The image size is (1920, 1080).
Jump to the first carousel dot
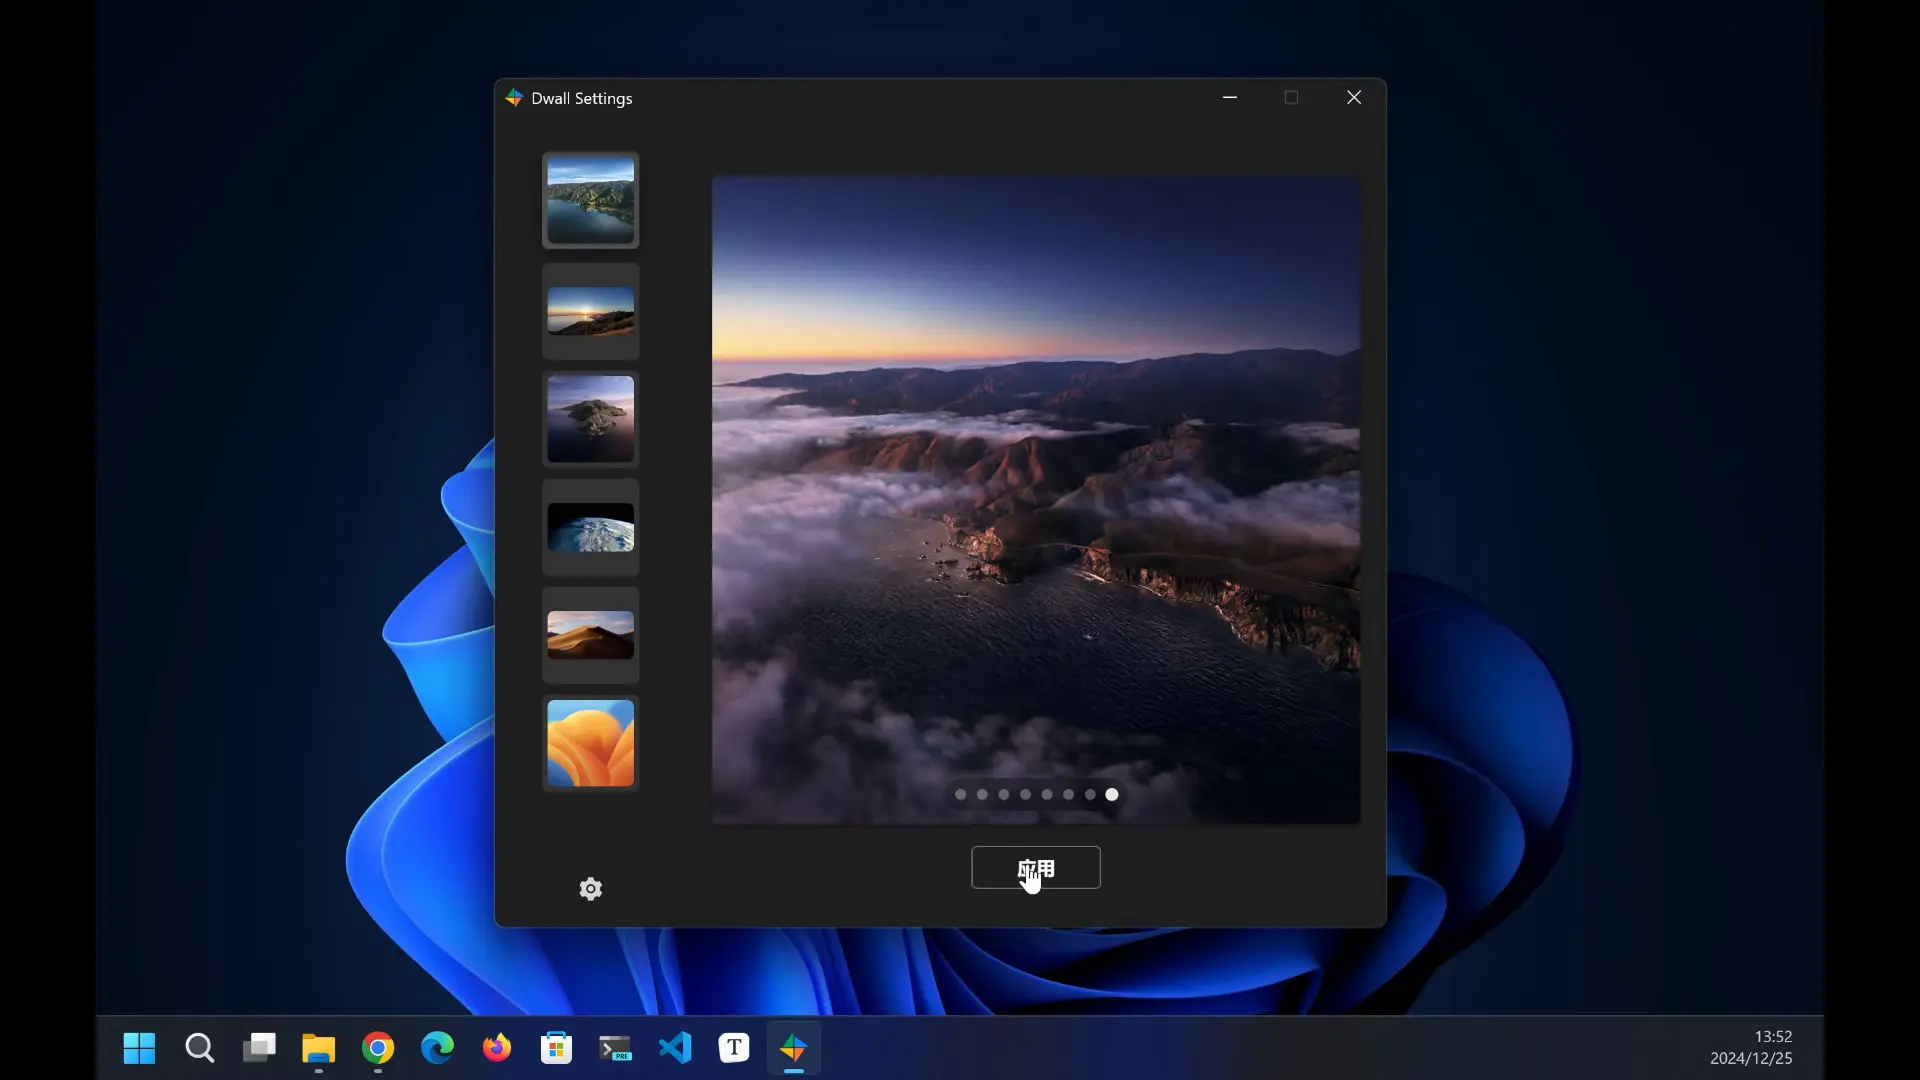pyautogui.click(x=960, y=795)
